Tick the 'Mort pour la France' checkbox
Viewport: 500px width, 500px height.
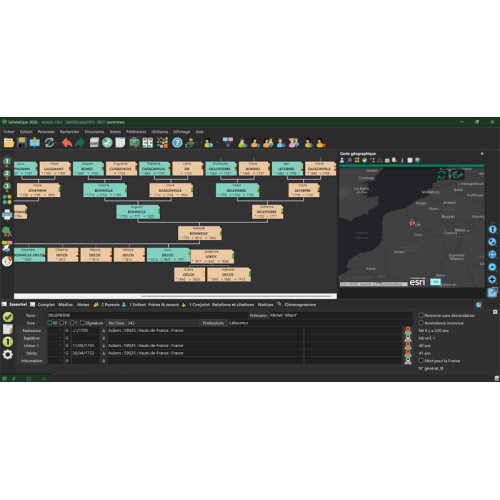click(421, 360)
